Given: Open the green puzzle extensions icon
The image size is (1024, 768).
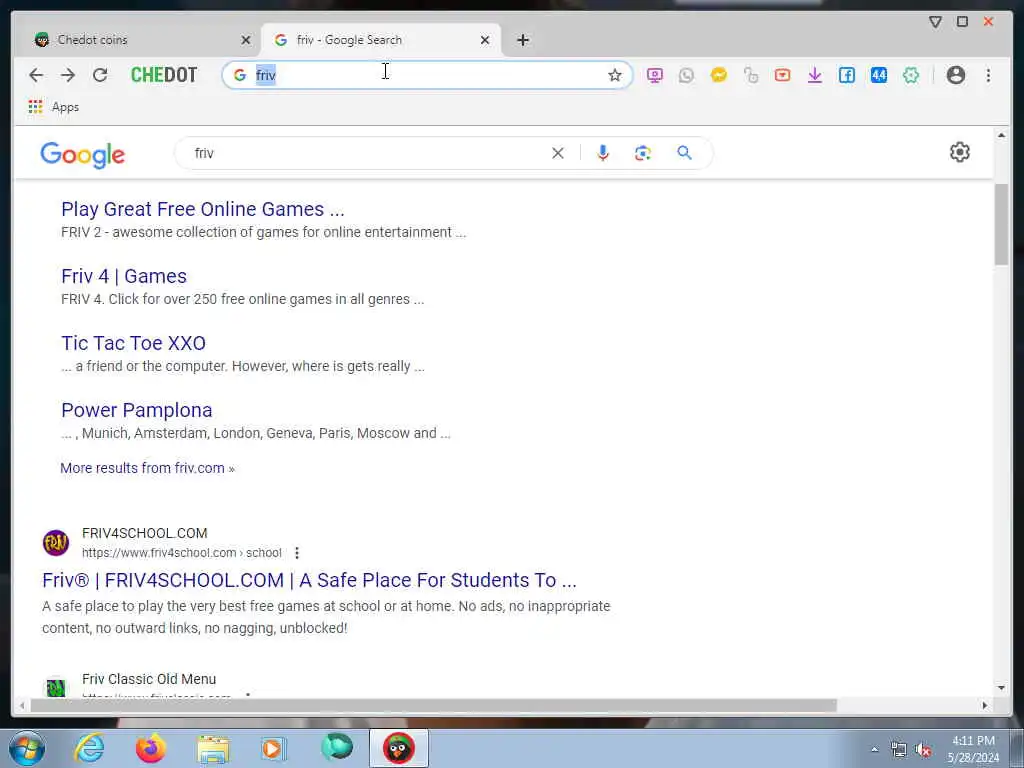Looking at the screenshot, I should pyautogui.click(x=910, y=75).
